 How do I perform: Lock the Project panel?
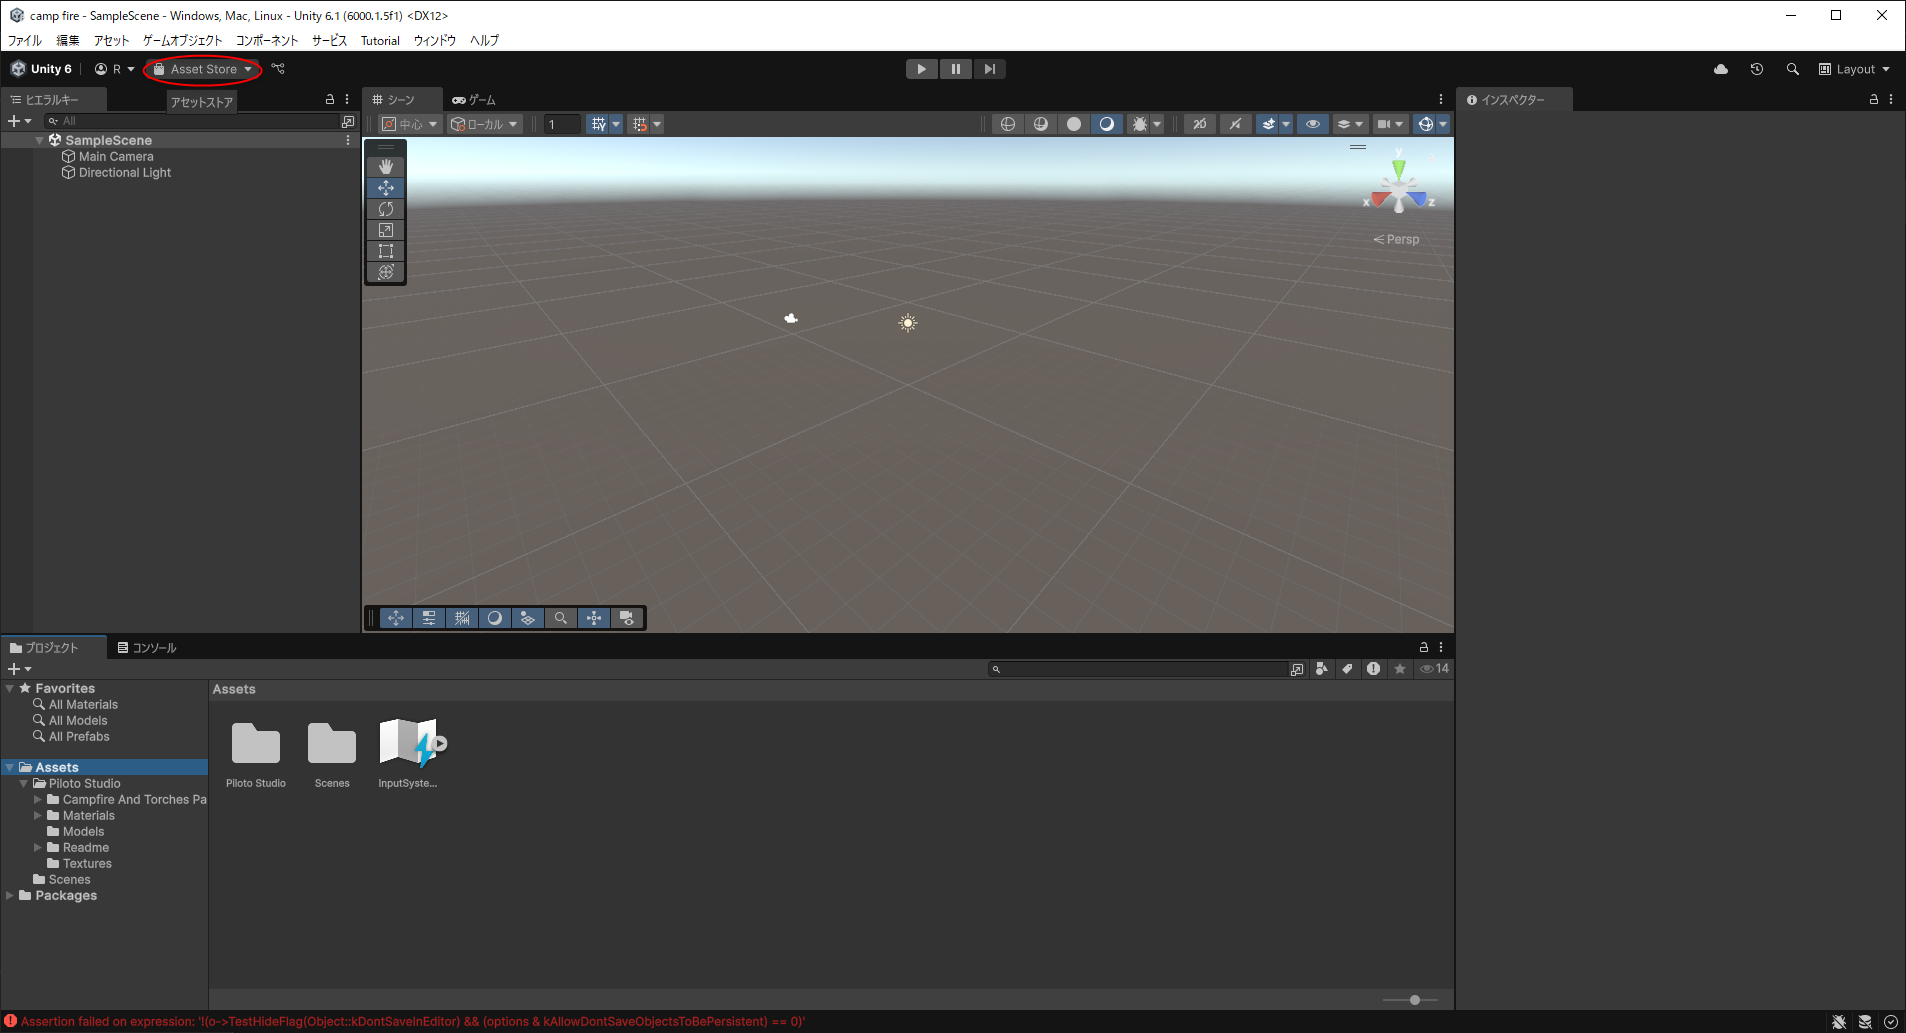pos(1424,648)
